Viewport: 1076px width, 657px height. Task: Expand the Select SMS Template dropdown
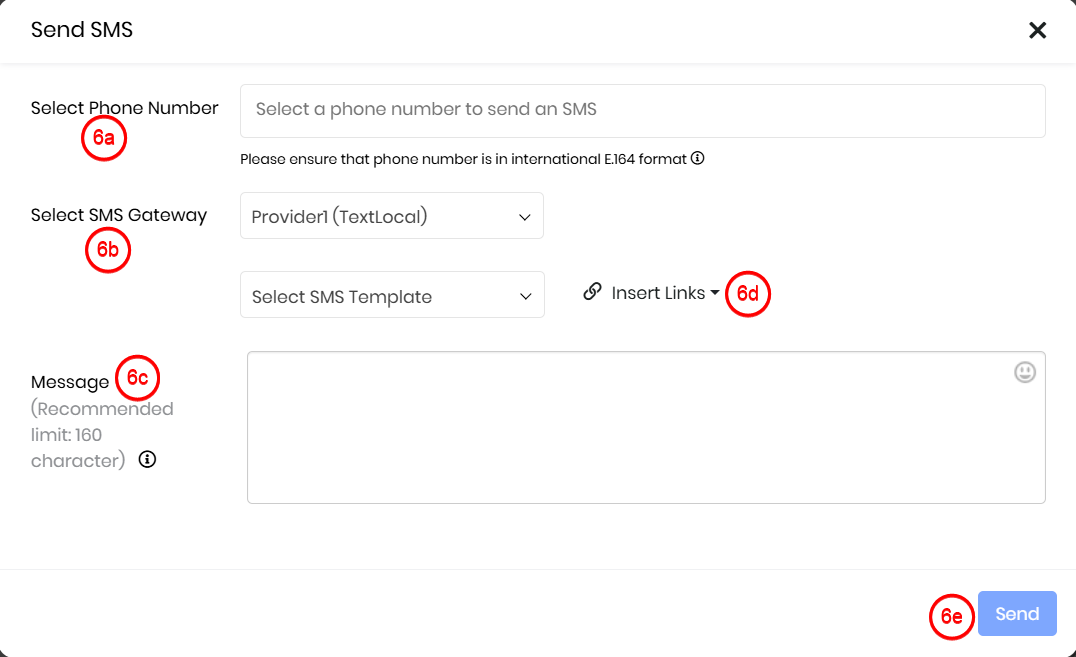click(392, 295)
